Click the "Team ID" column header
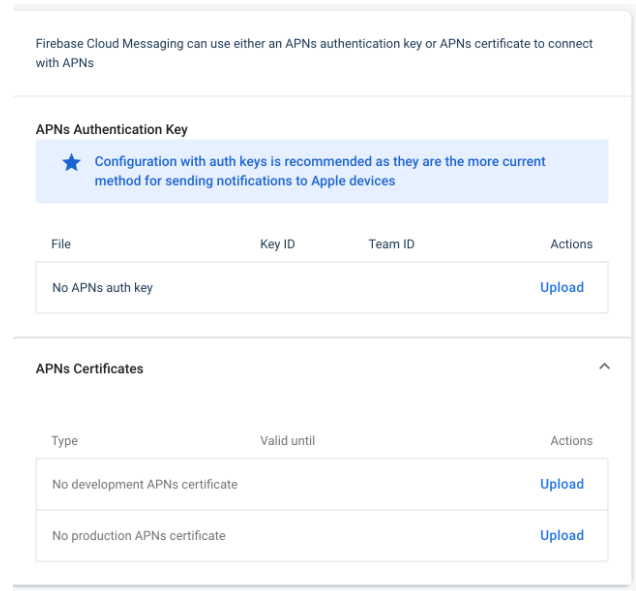This screenshot has height=591, width=636. pos(391,244)
